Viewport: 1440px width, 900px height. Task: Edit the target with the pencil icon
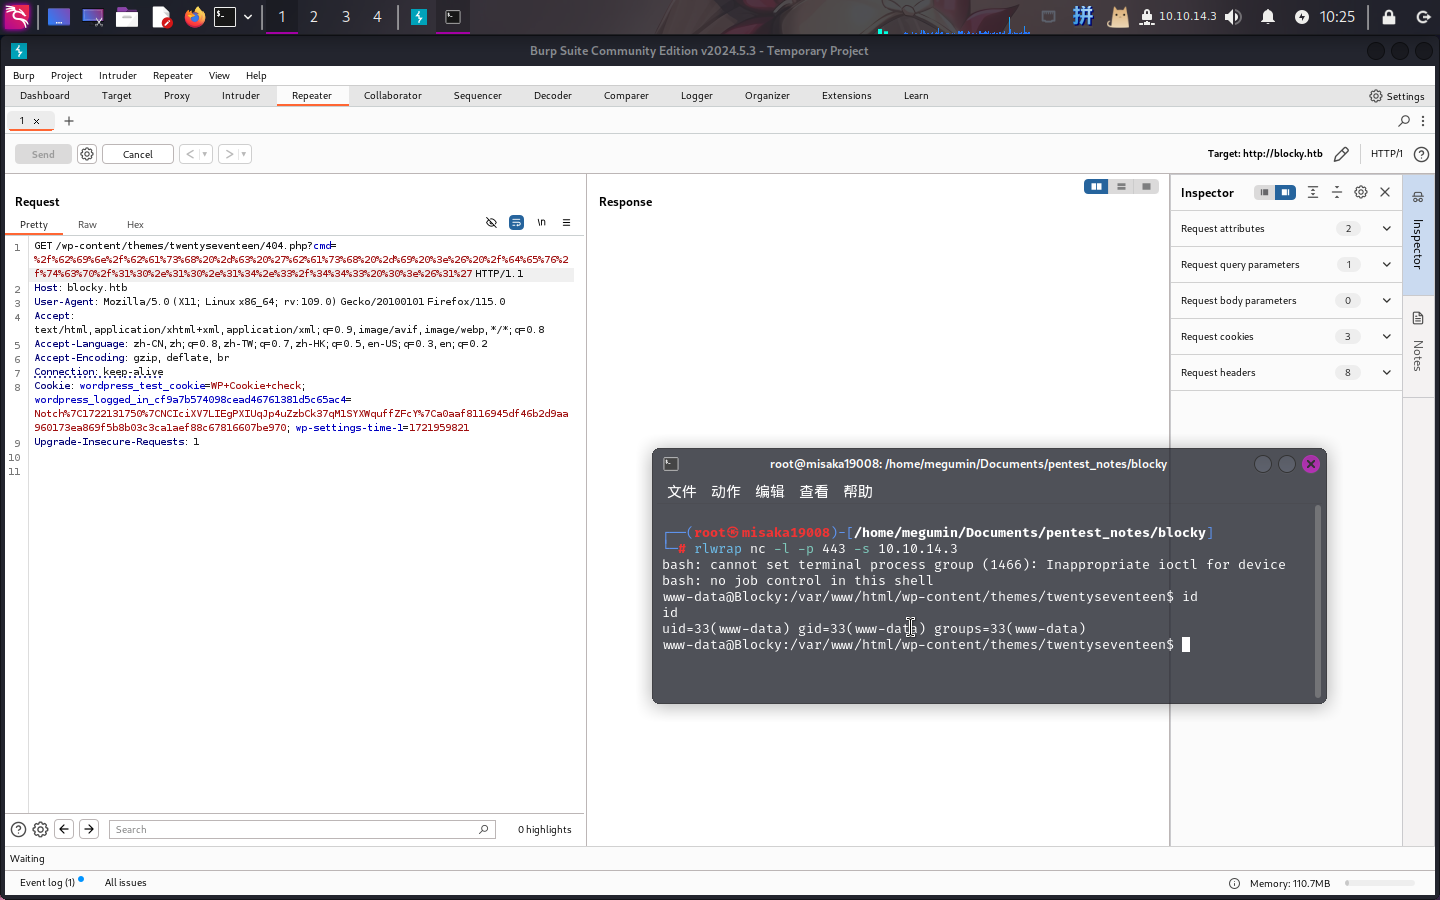pyautogui.click(x=1341, y=154)
